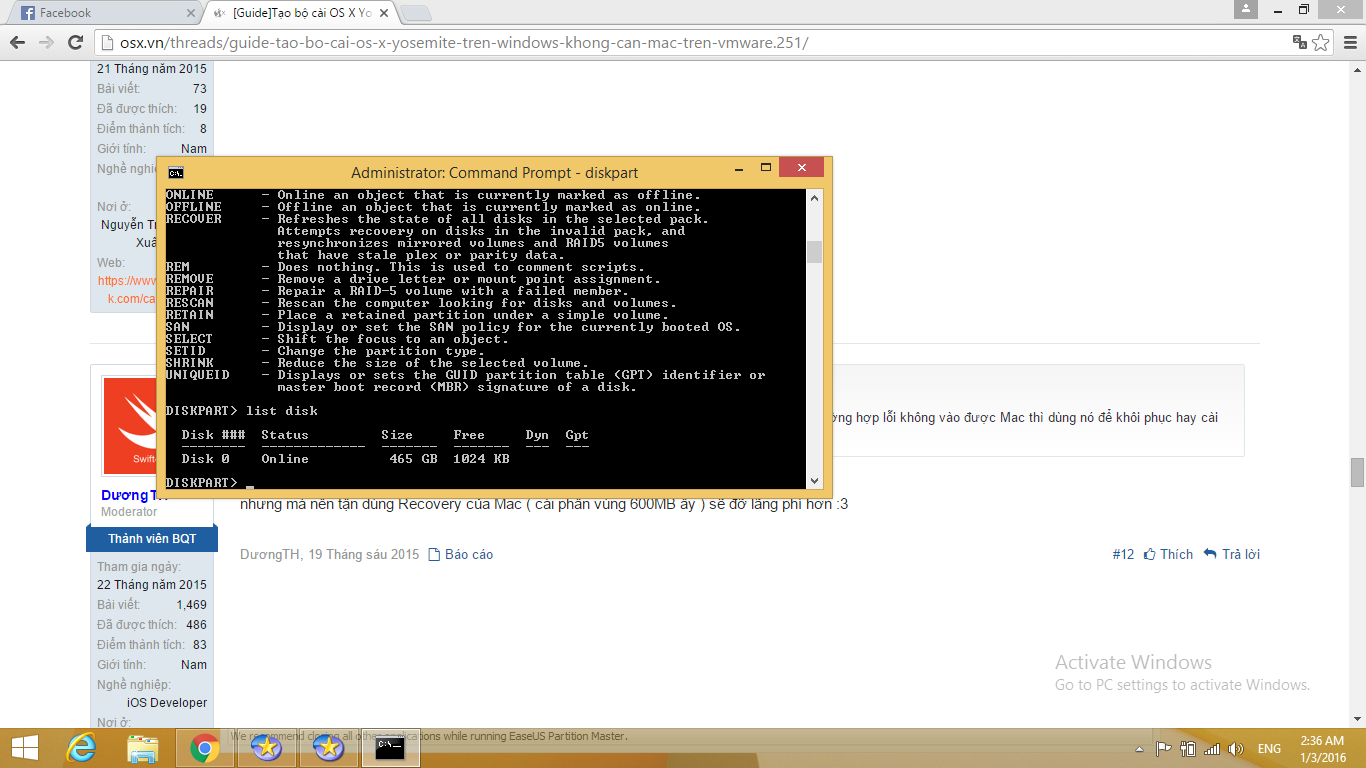Viewport: 1366px width, 768px height.
Task: Click the Chrome back arrow
Action: click(17, 43)
